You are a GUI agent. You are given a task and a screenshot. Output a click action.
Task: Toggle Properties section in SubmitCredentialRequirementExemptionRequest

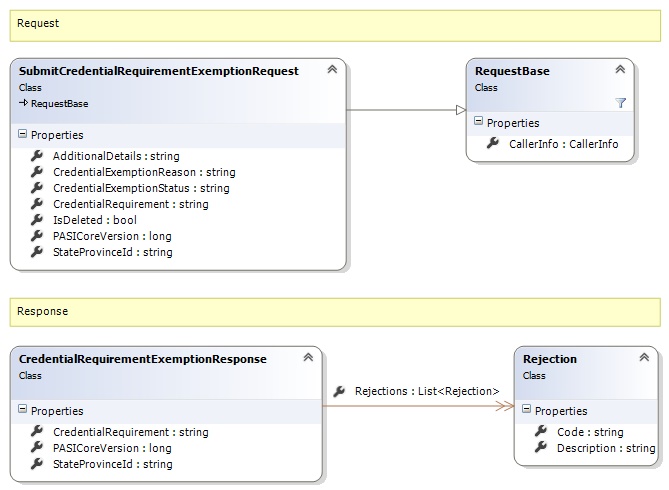coord(23,135)
